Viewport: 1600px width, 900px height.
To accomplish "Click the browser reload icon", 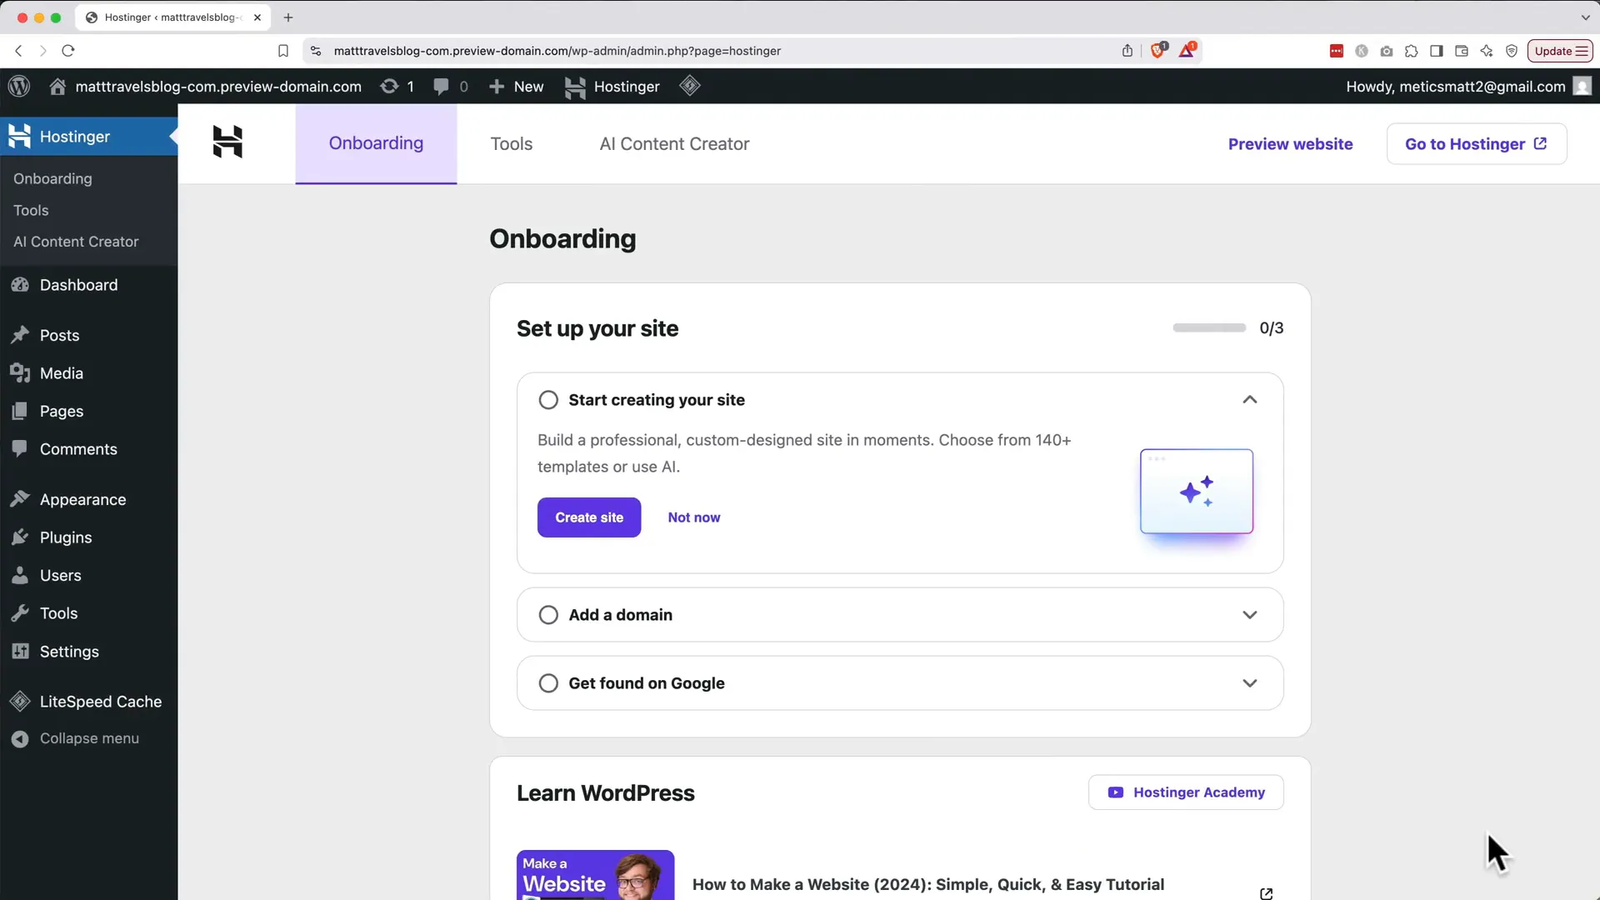I will coord(68,50).
